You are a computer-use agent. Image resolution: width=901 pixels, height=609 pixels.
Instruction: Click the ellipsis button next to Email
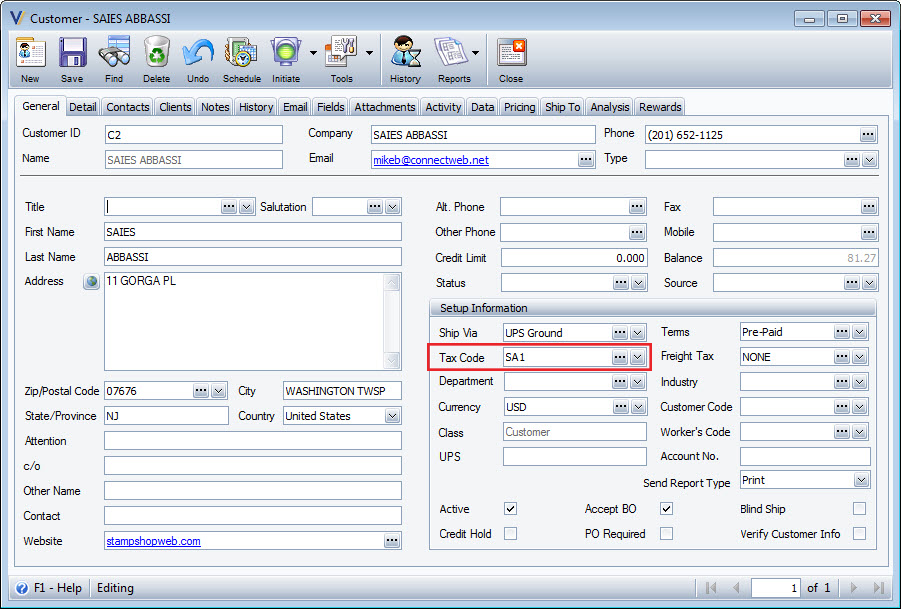click(586, 160)
